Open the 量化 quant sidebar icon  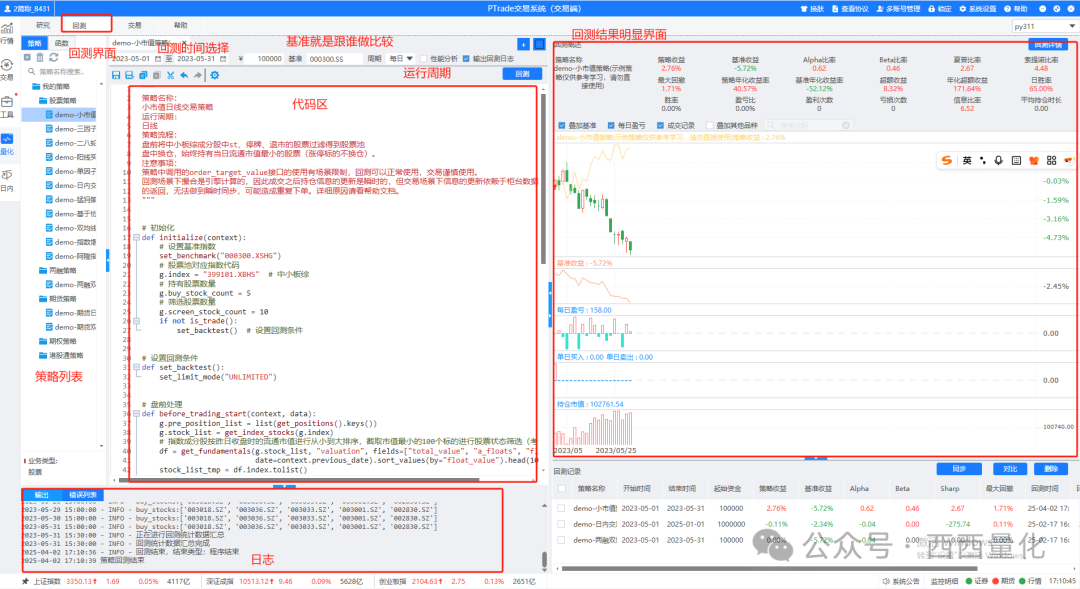click(7, 143)
